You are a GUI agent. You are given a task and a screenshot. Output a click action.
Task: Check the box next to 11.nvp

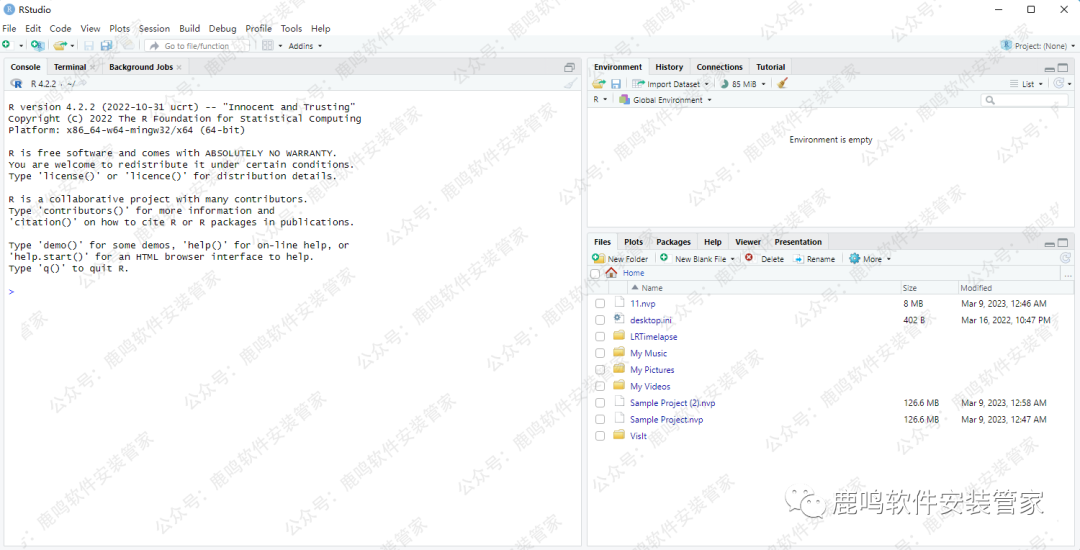600,303
